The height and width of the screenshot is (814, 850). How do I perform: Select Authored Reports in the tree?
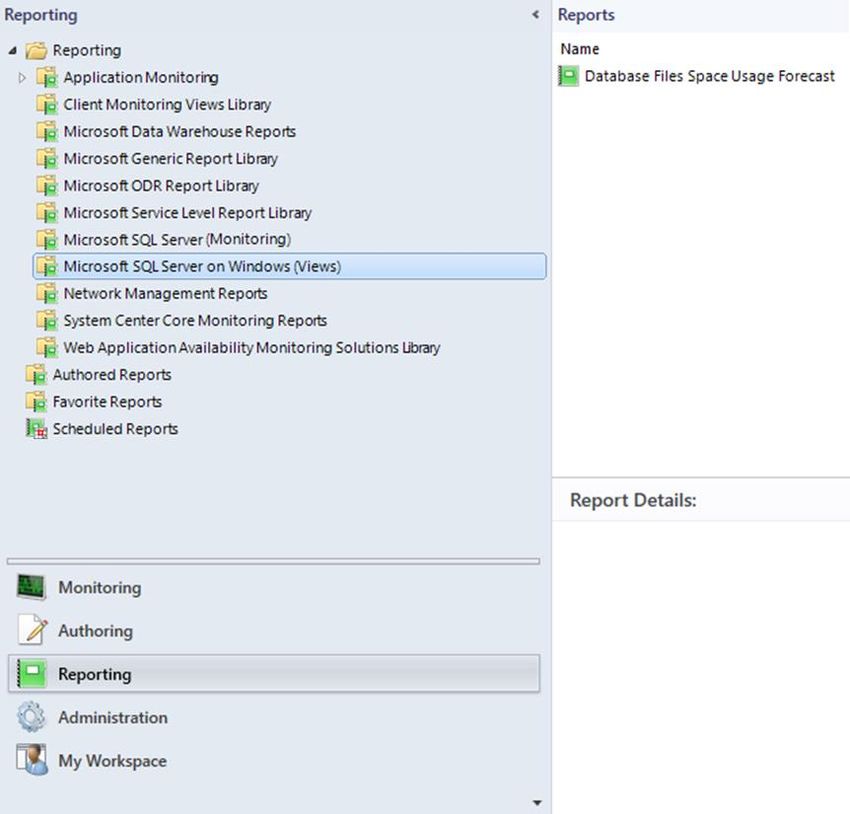pos(112,375)
